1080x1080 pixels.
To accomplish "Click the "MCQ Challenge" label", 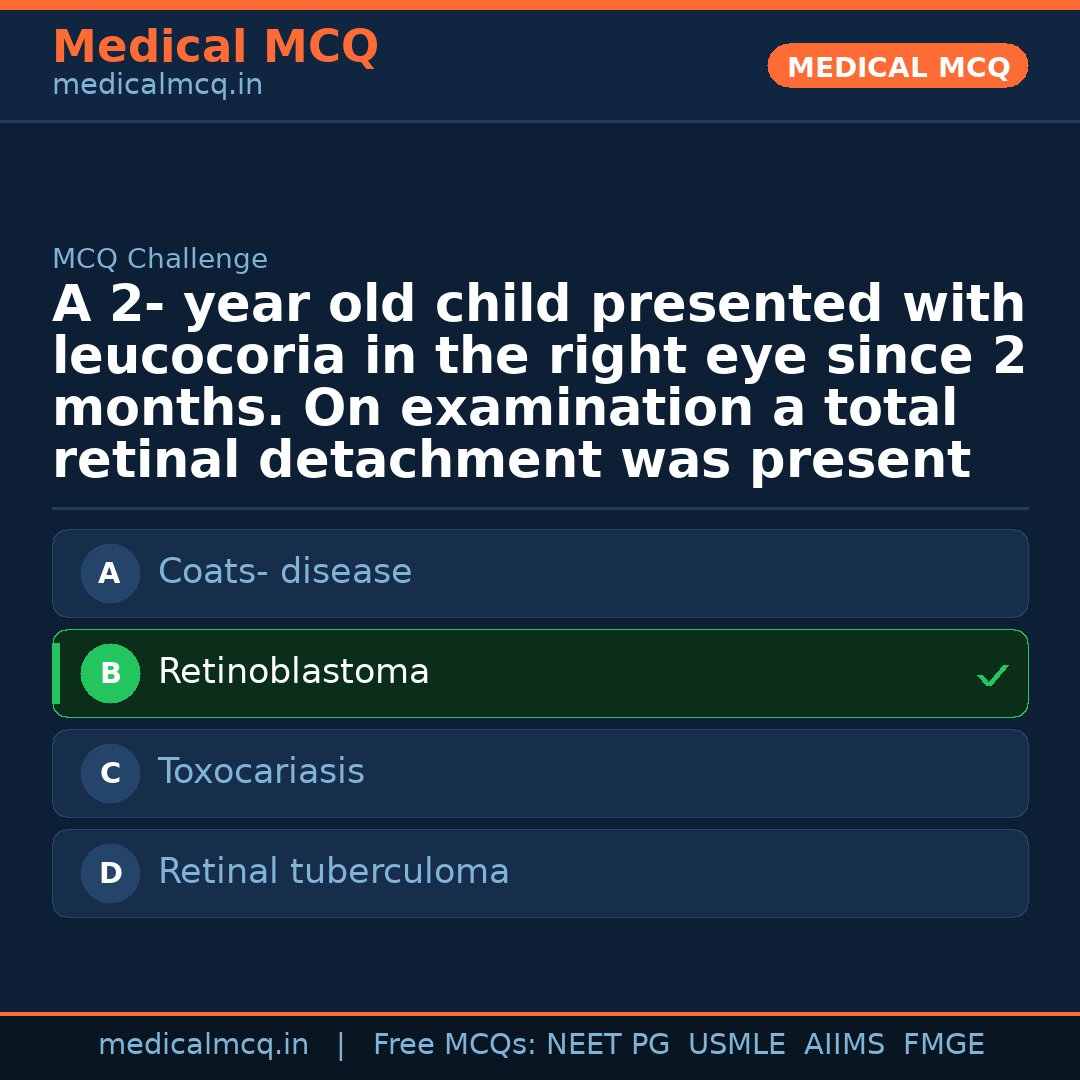I will coord(160,260).
